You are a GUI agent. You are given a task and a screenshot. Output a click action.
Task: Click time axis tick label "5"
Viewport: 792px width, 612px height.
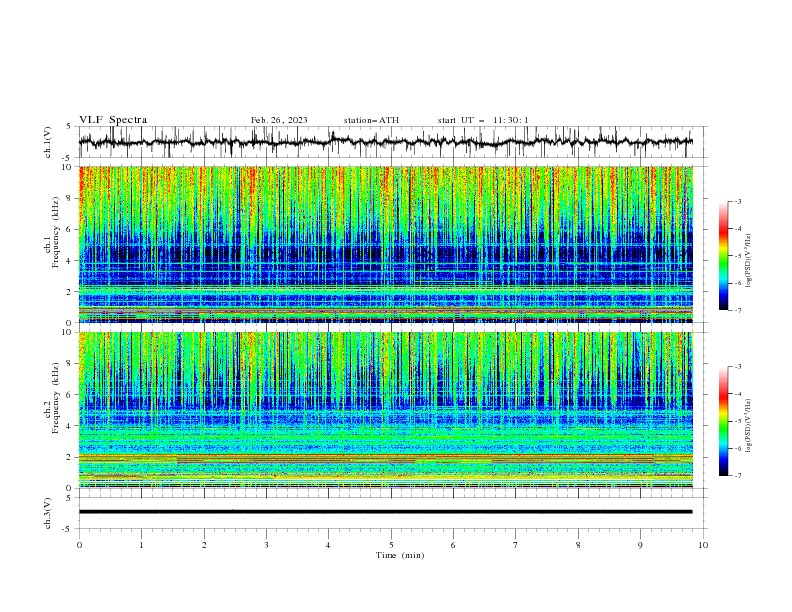coord(391,545)
